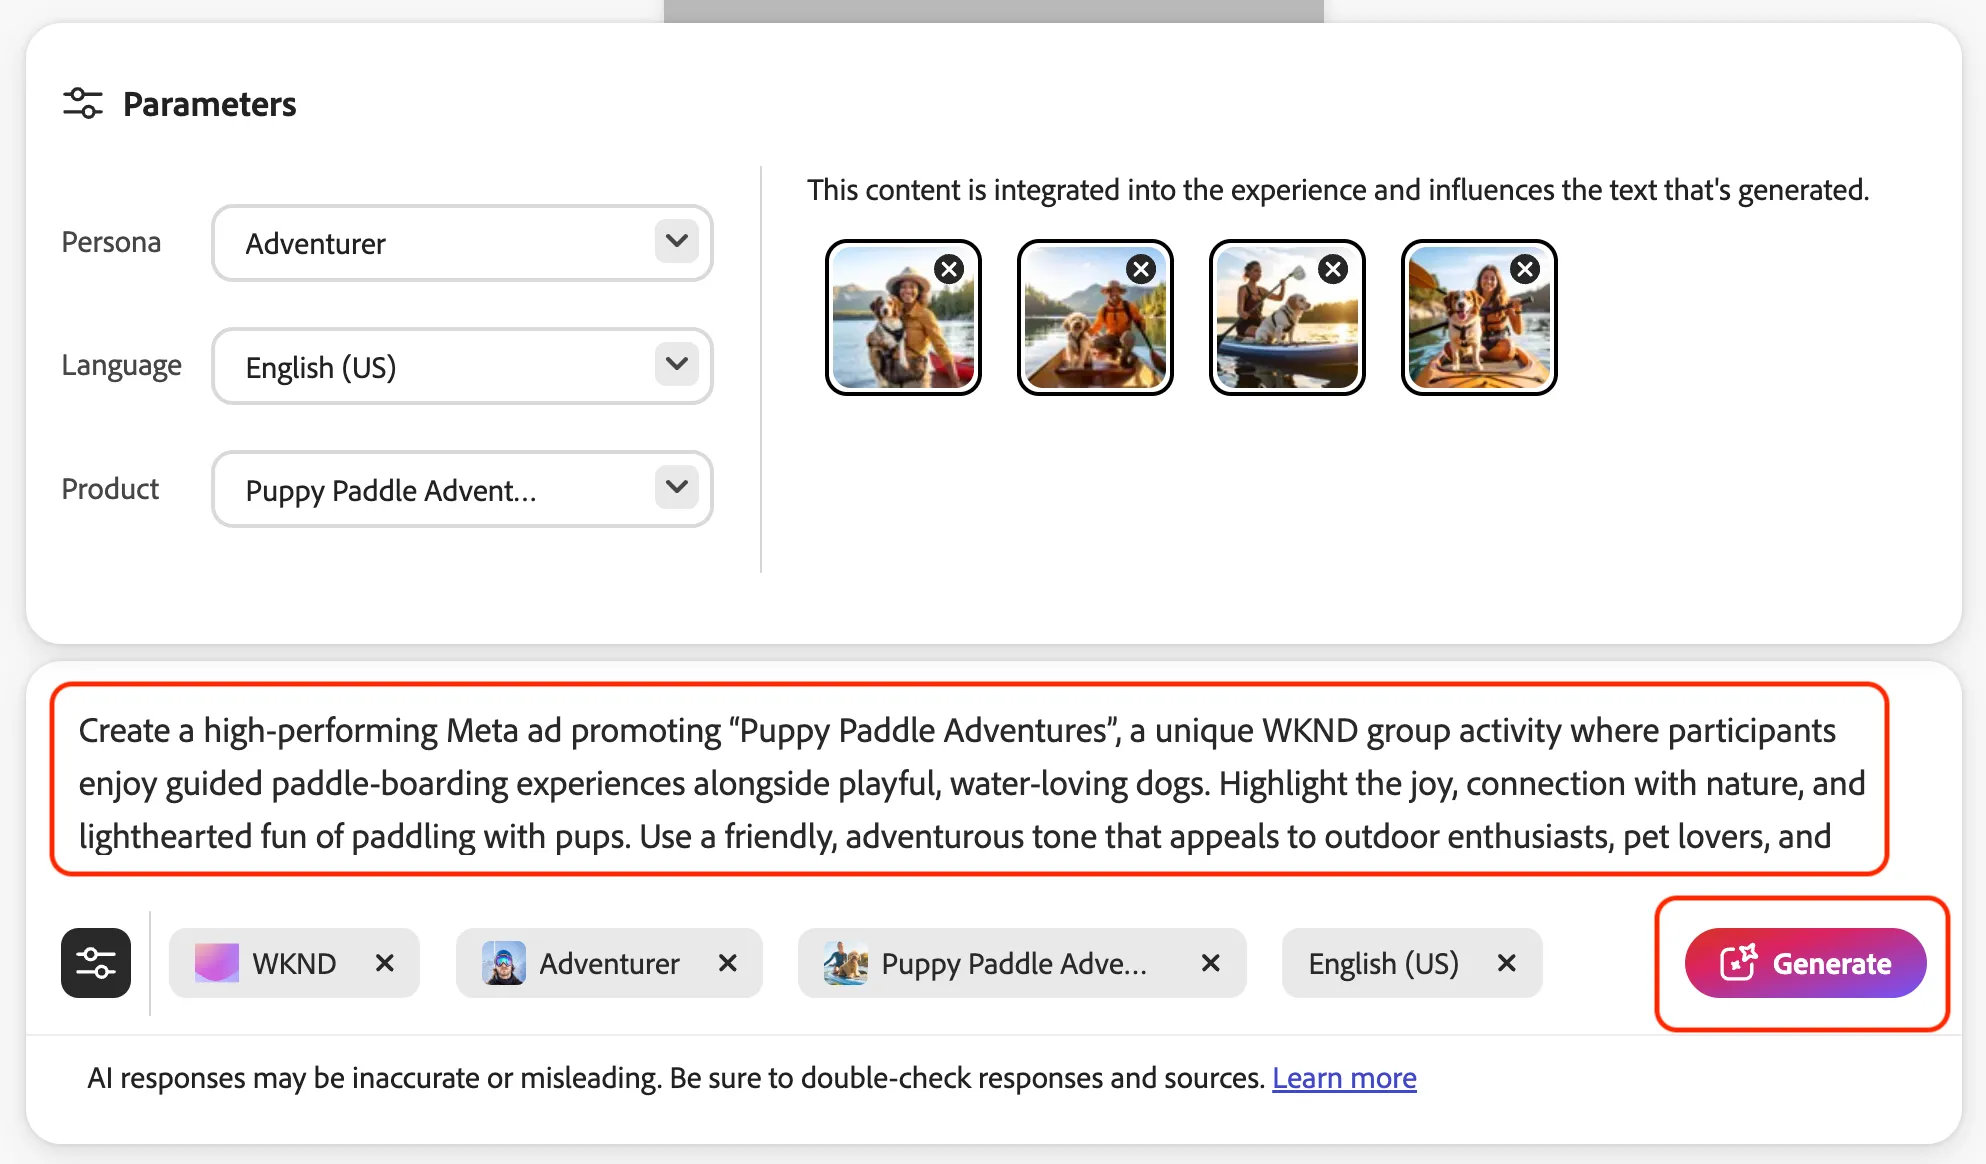Remove the English (US) language chip
1986x1164 pixels.
pyautogui.click(x=1507, y=963)
